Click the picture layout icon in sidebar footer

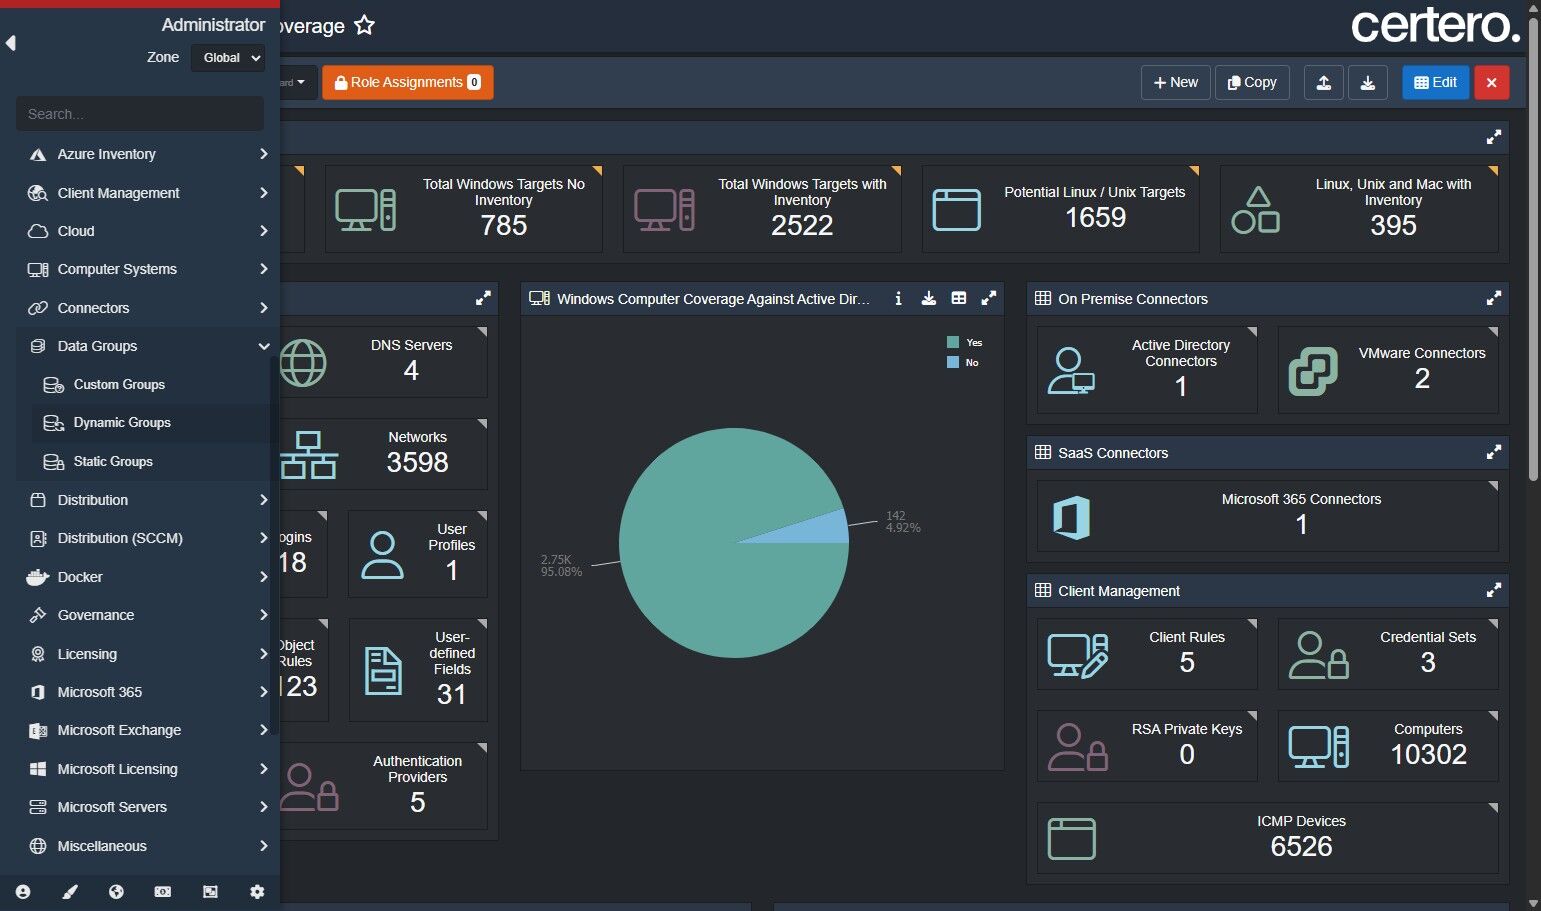(210, 892)
